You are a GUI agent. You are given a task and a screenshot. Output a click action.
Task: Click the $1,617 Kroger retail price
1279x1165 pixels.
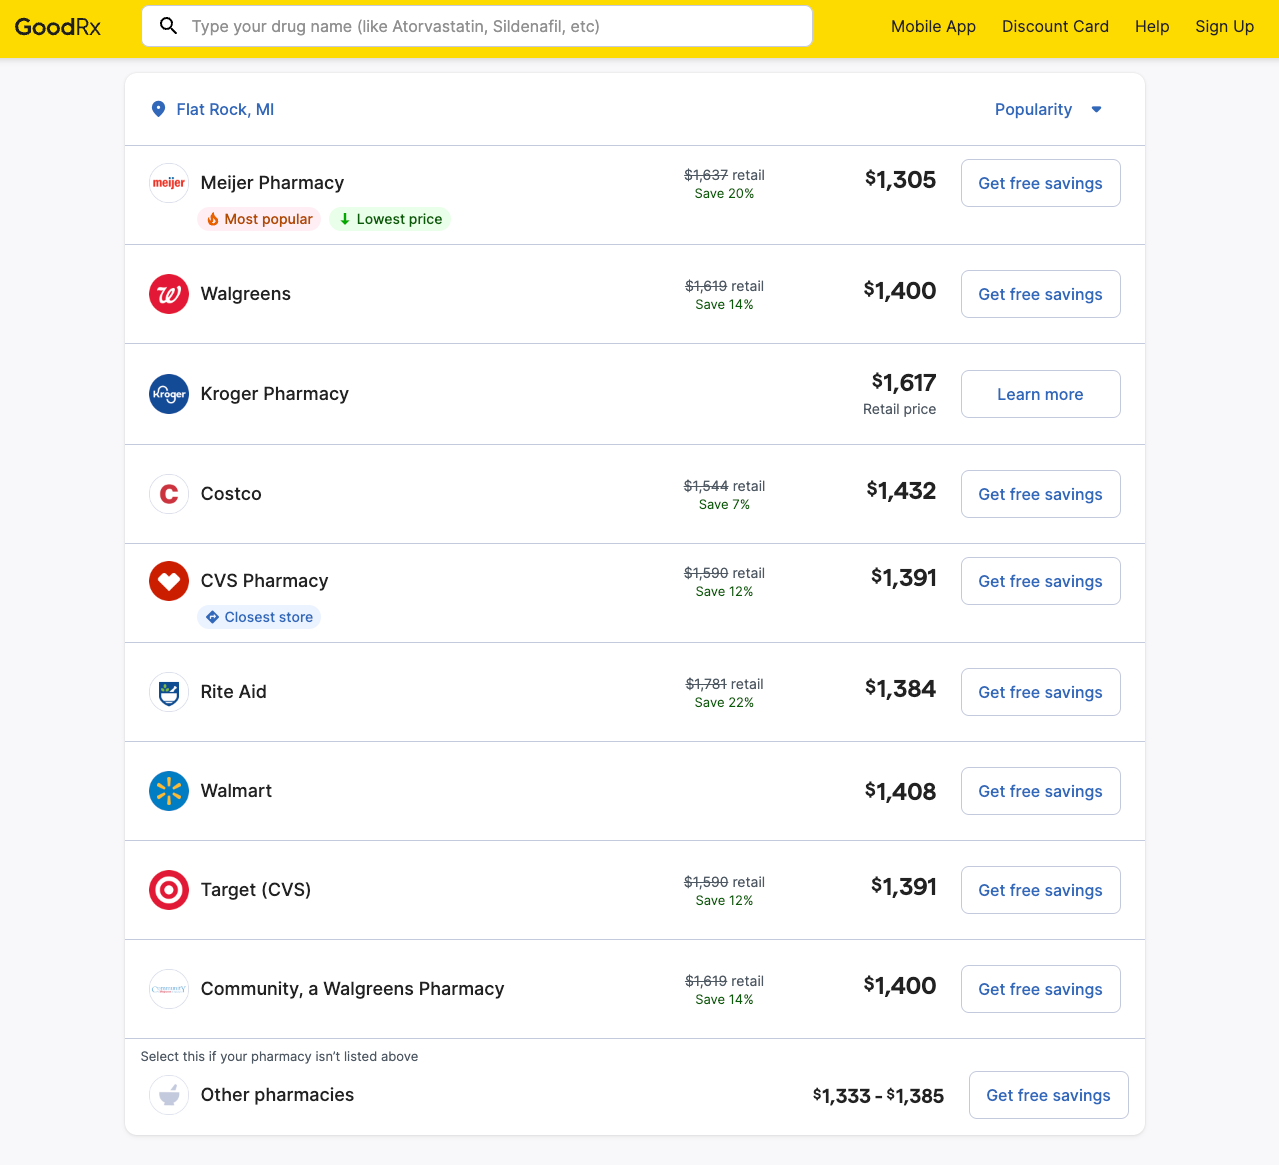click(x=904, y=383)
